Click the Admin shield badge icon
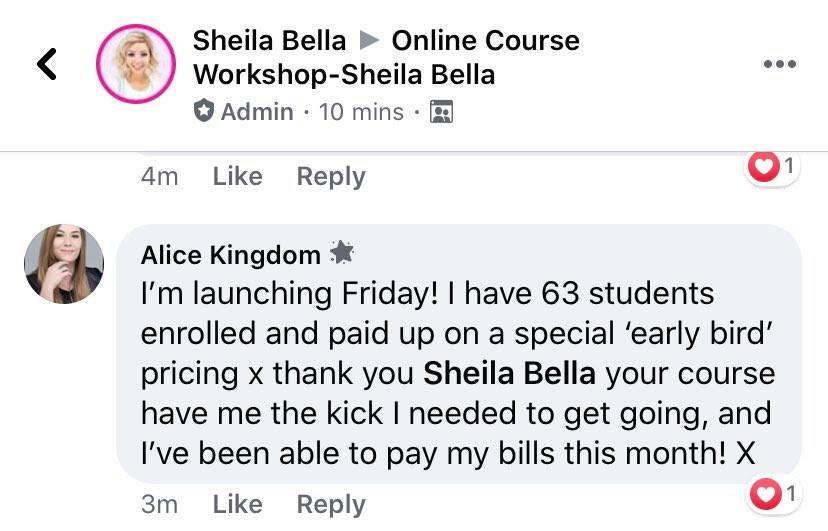The height and width of the screenshot is (531, 828). click(x=204, y=111)
